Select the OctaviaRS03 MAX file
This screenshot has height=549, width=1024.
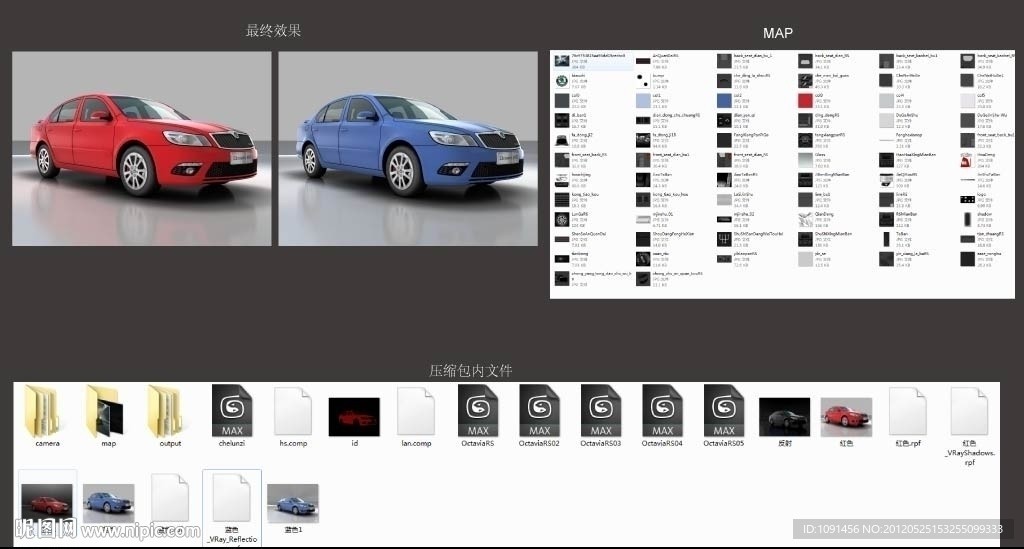tap(601, 412)
